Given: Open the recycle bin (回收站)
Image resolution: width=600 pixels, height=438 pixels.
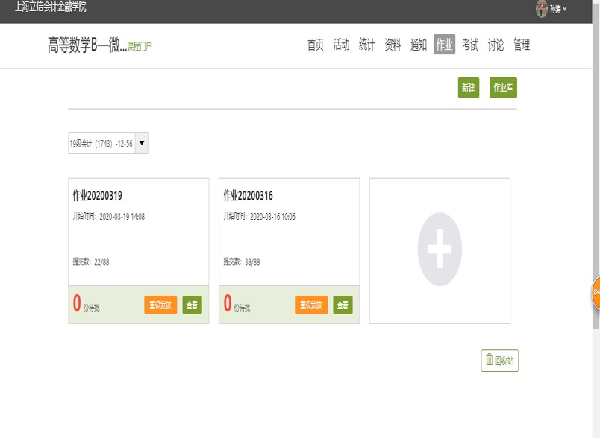Looking at the screenshot, I should point(500,361).
